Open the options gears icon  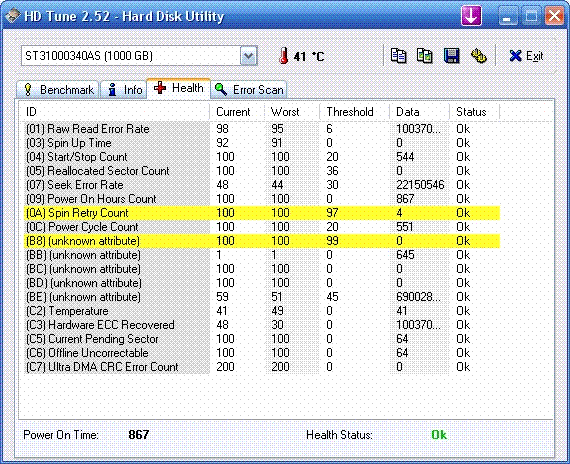(x=478, y=56)
